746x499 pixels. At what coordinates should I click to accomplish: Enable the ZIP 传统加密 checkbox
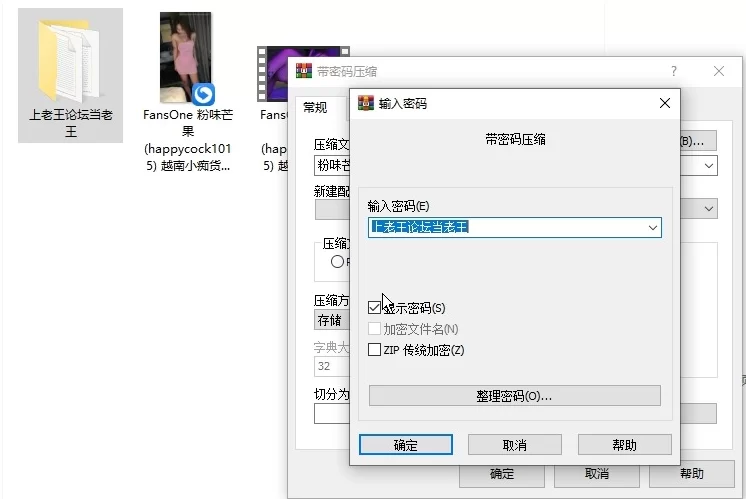pos(375,350)
